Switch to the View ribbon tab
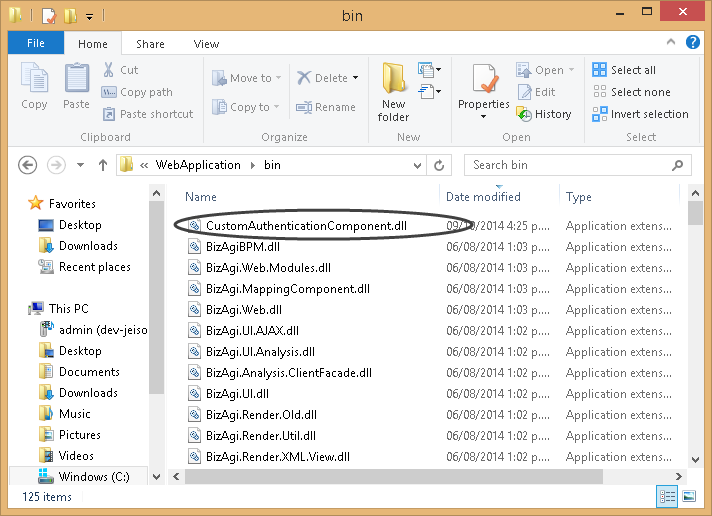The image size is (712, 516). 206,44
